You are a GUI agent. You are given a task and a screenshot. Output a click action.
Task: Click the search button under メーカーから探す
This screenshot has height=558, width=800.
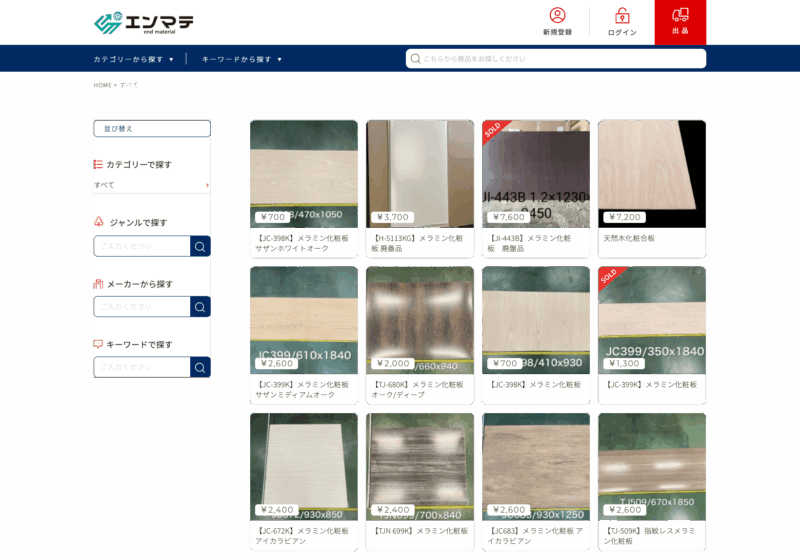(200, 307)
